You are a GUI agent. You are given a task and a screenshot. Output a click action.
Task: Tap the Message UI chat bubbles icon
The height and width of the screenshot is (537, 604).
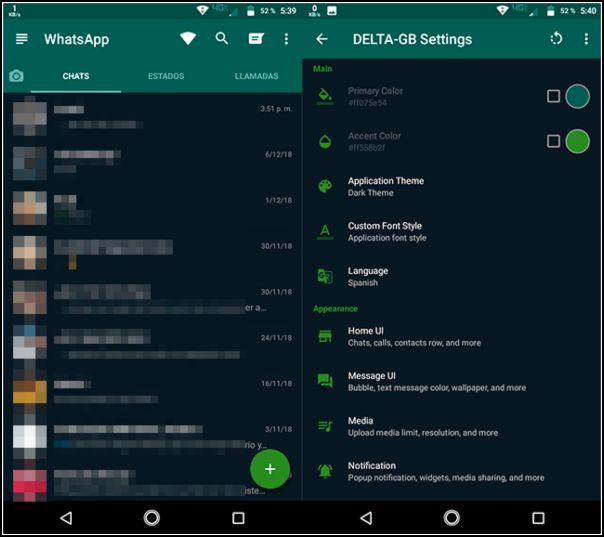pyautogui.click(x=325, y=381)
